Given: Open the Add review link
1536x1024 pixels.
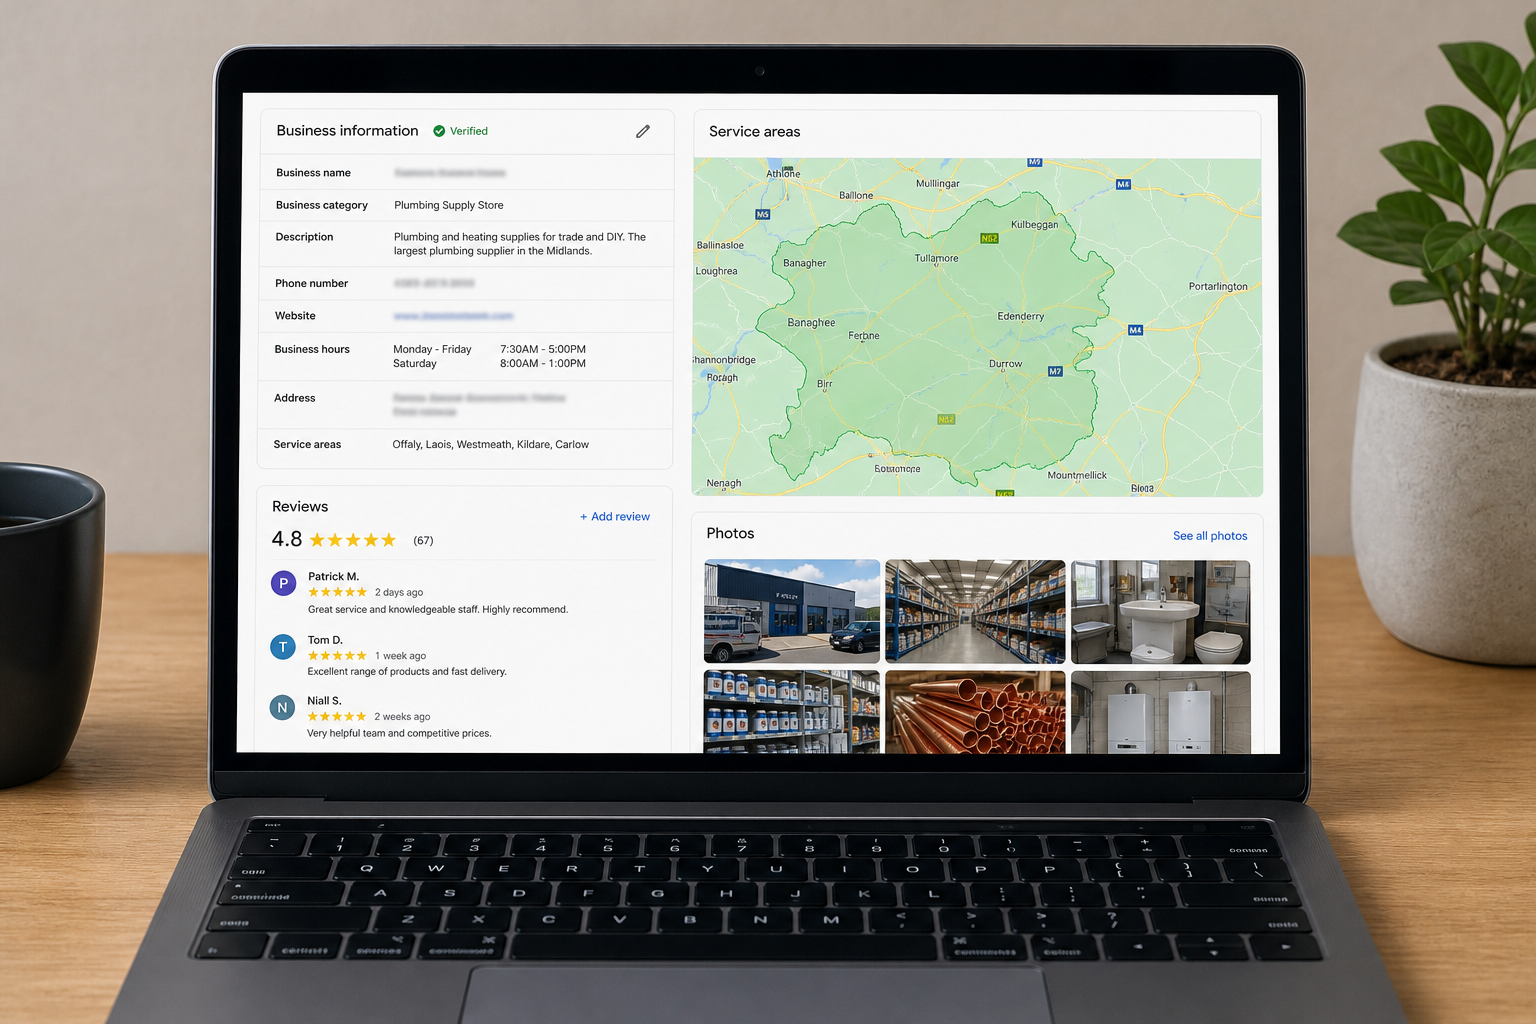Looking at the screenshot, I should [x=615, y=517].
